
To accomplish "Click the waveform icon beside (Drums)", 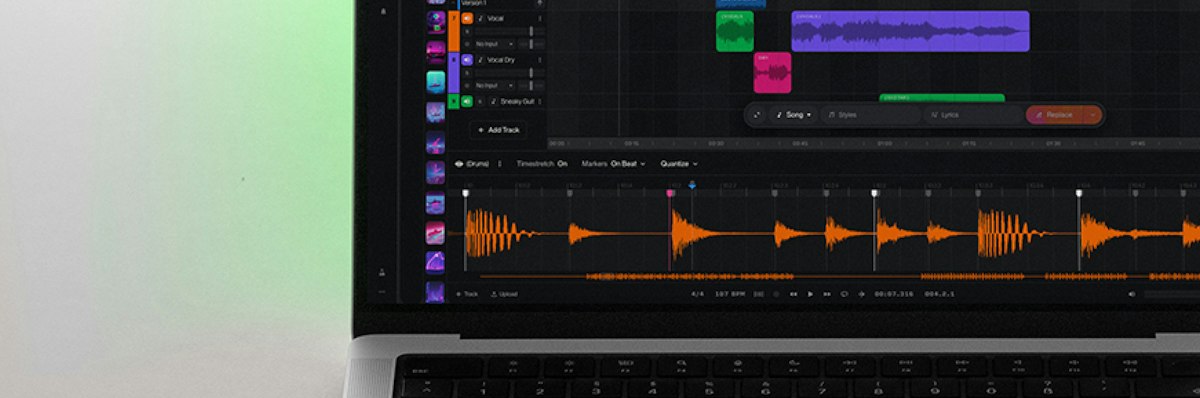I will 459,163.
